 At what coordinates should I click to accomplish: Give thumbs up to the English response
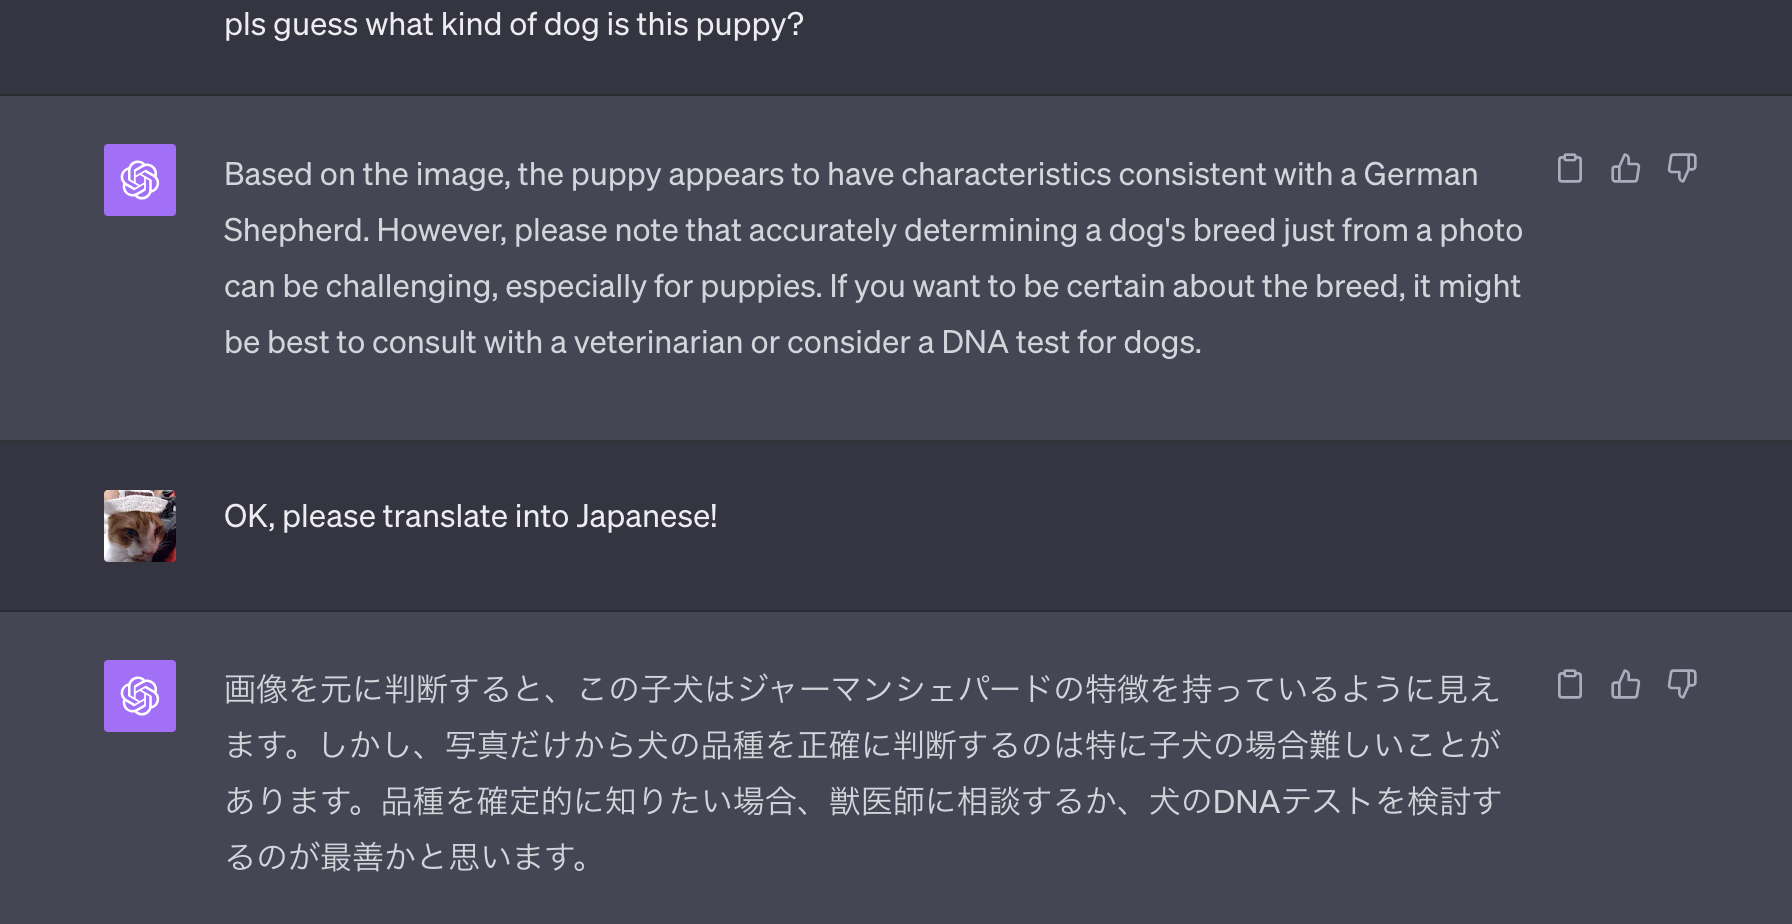1626,169
